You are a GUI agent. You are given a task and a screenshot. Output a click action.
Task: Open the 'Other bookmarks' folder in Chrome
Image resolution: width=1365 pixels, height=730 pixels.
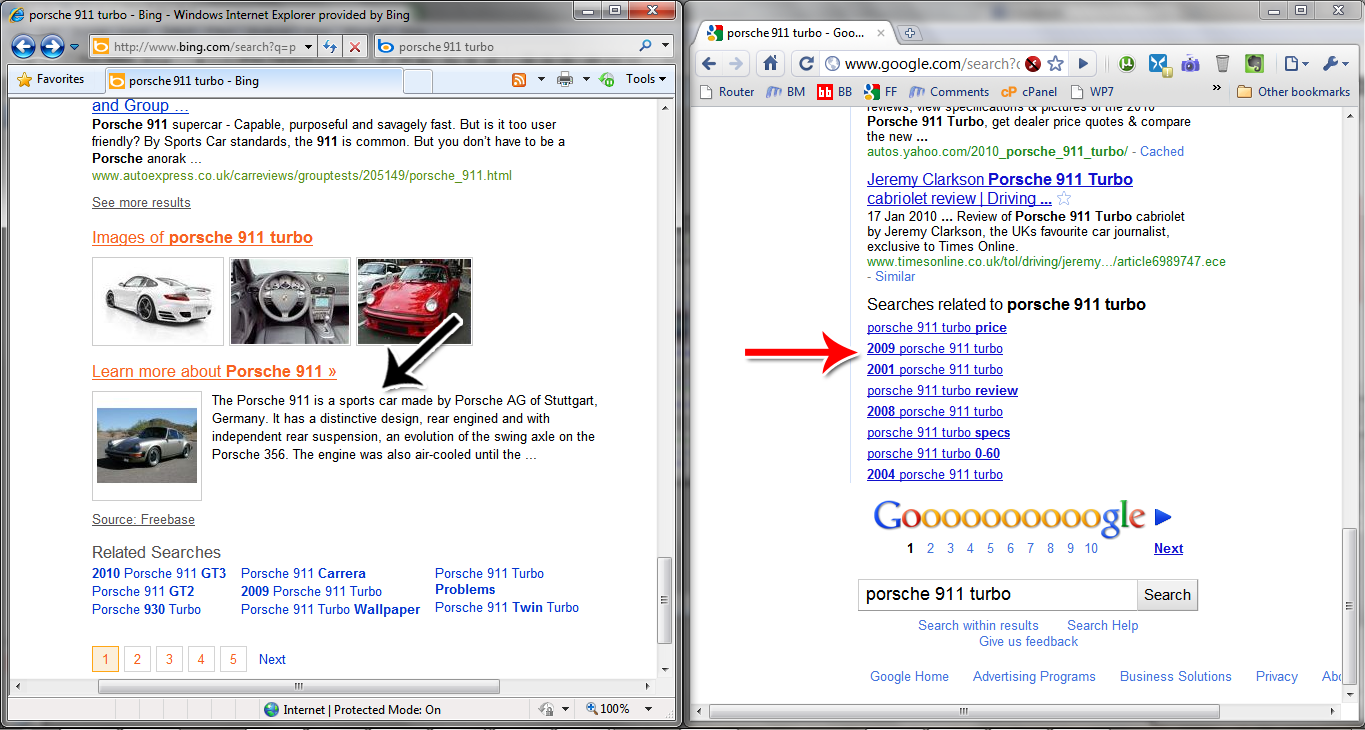pyautogui.click(x=1293, y=92)
